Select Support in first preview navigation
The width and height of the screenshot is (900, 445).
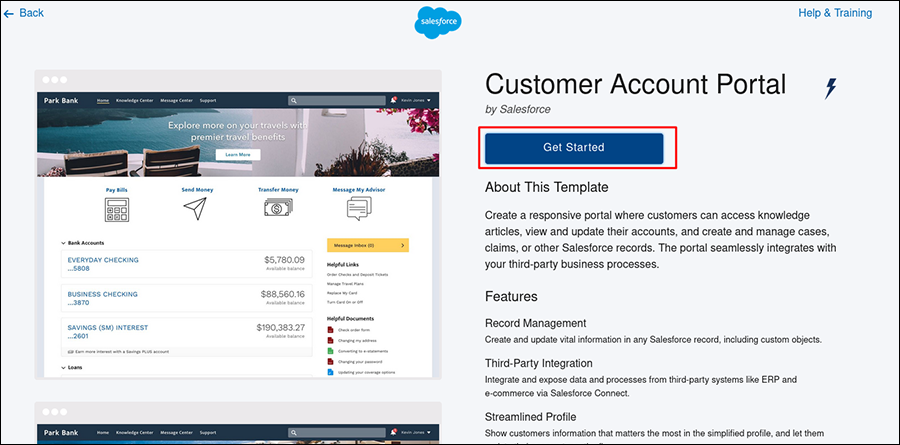click(208, 100)
